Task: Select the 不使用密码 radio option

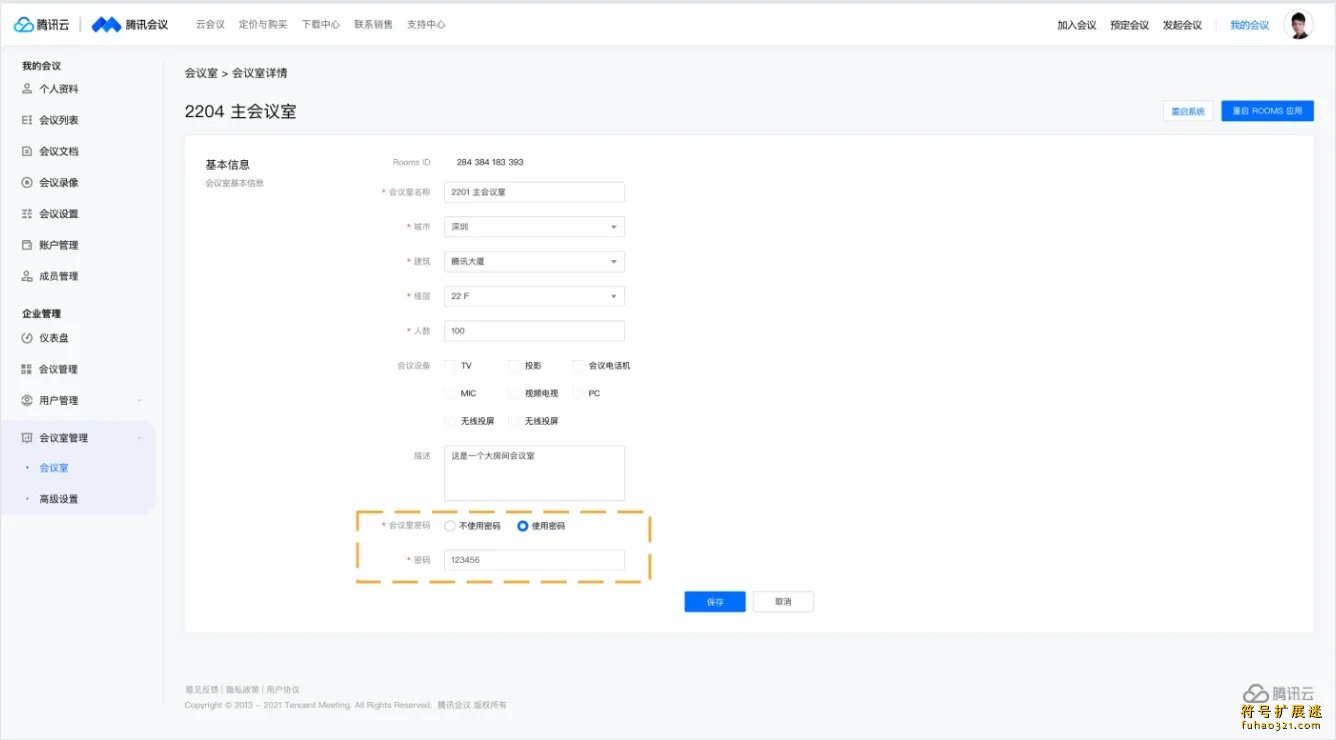Action: click(x=450, y=526)
